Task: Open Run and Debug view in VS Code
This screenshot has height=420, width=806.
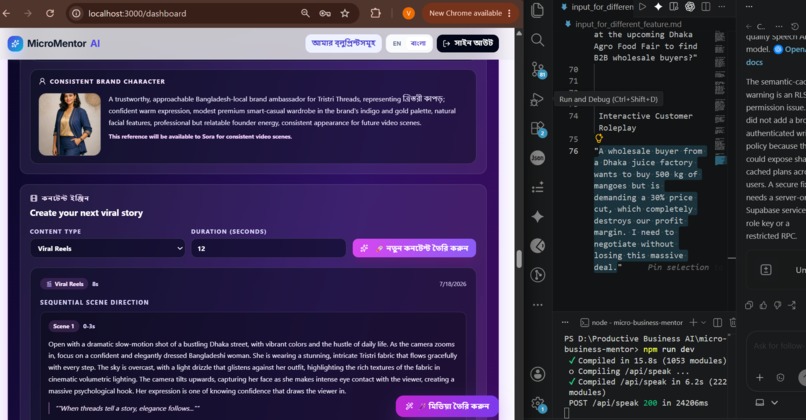Action: click(x=538, y=99)
